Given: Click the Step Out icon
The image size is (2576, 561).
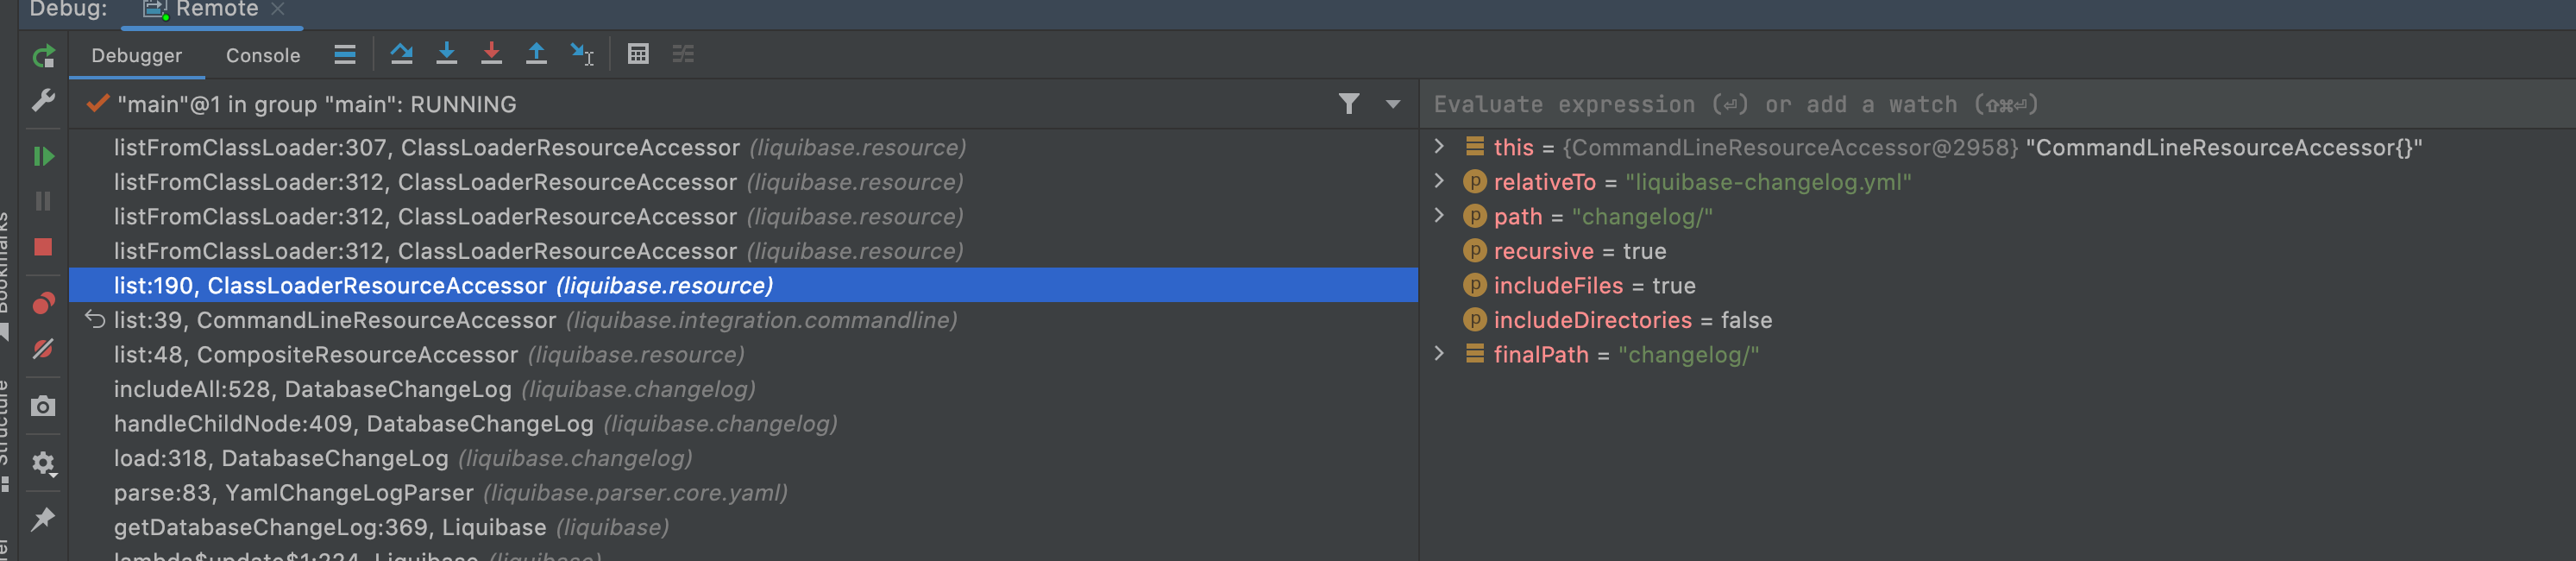Looking at the screenshot, I should click(x=537, y=55).
